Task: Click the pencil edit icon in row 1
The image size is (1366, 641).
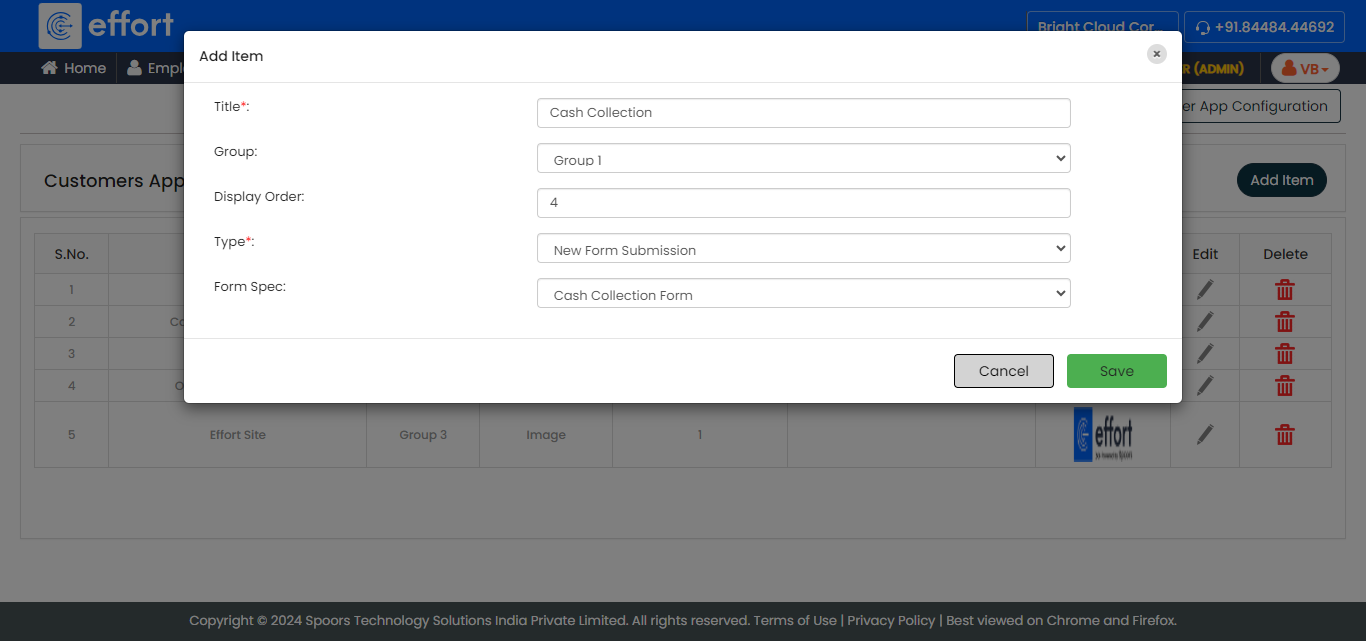Action: click(1205, 290)
